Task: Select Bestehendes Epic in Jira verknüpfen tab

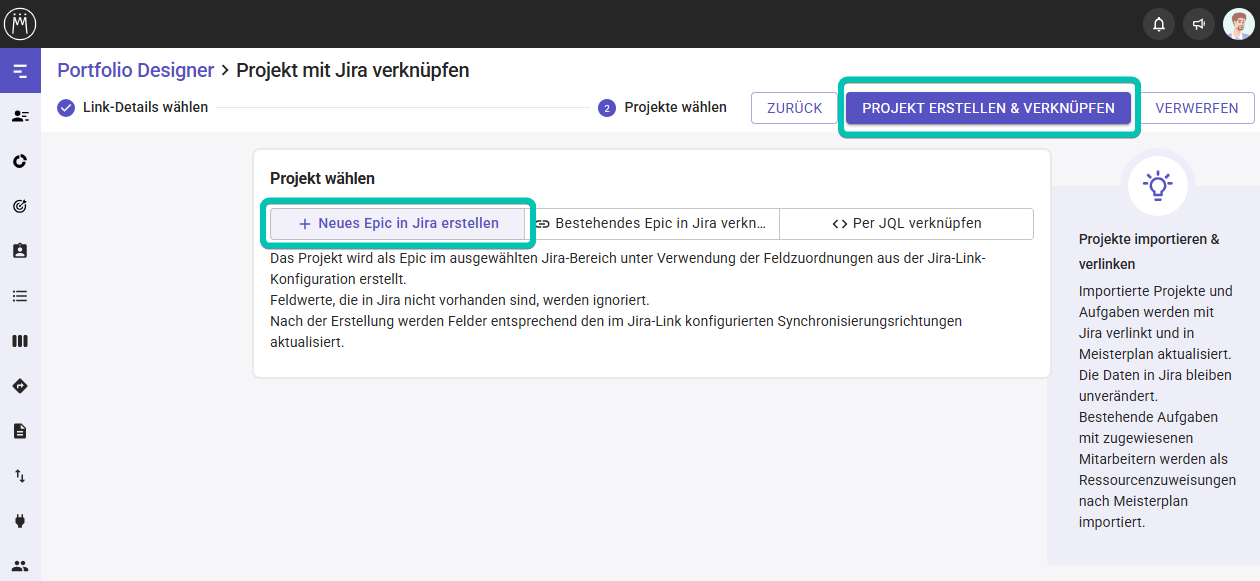Action: (652, 224)
